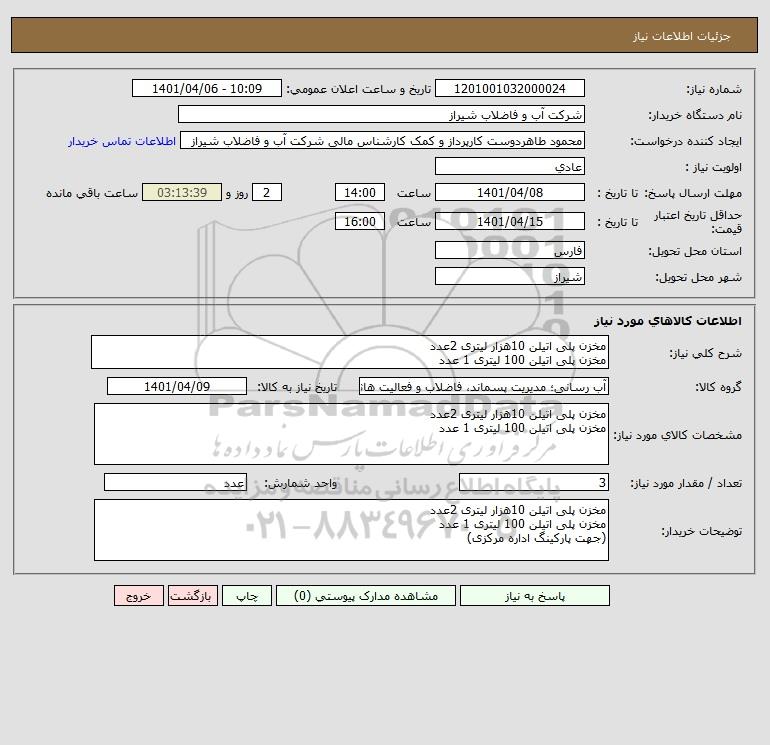Image resolution: width=770 pixels, height=745 pixels.
Task: Click the label توضیحات خریدار
Action: click(701, 531)
